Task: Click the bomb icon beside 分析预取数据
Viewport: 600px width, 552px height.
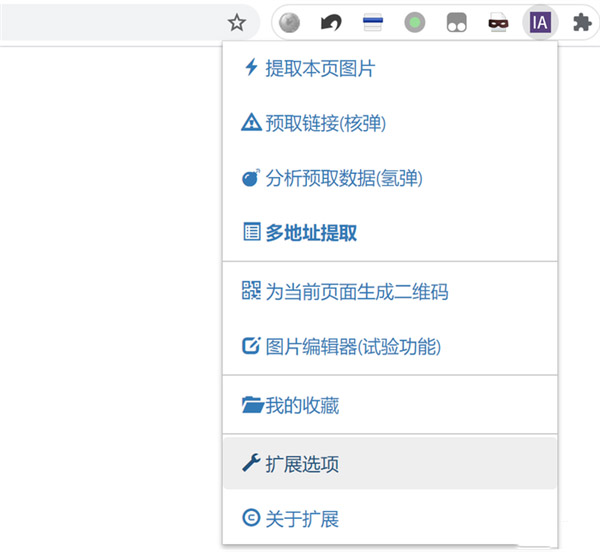Action: (x=251, y=178)
